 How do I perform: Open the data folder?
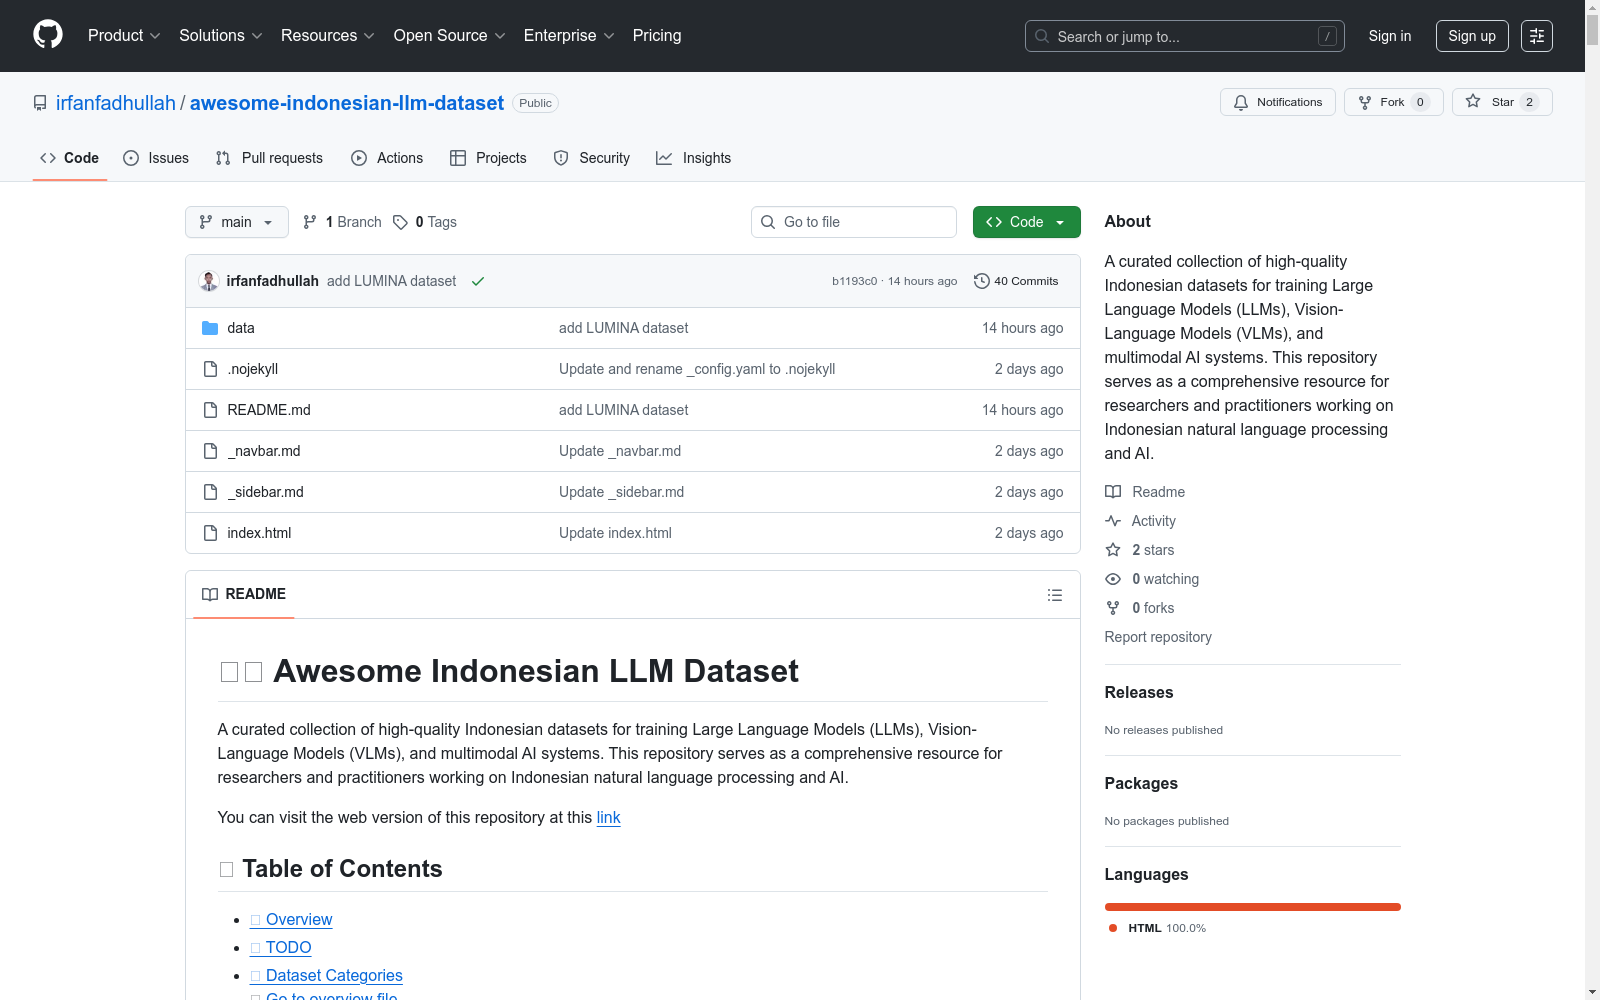point(241,328)
